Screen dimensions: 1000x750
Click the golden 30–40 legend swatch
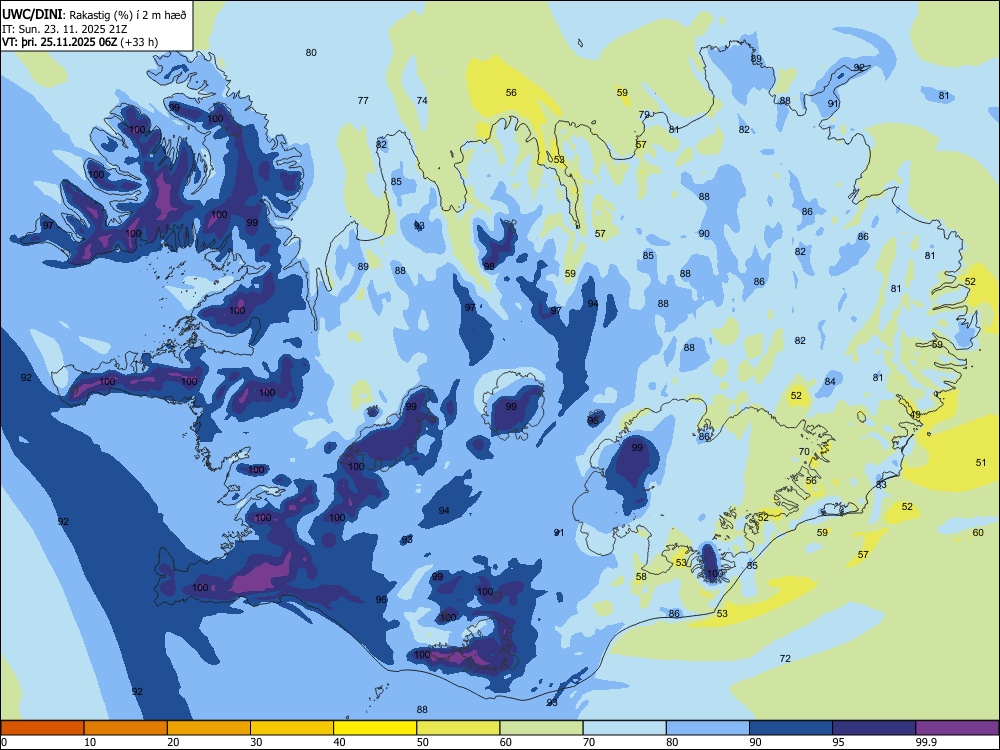tap(292, 728)
